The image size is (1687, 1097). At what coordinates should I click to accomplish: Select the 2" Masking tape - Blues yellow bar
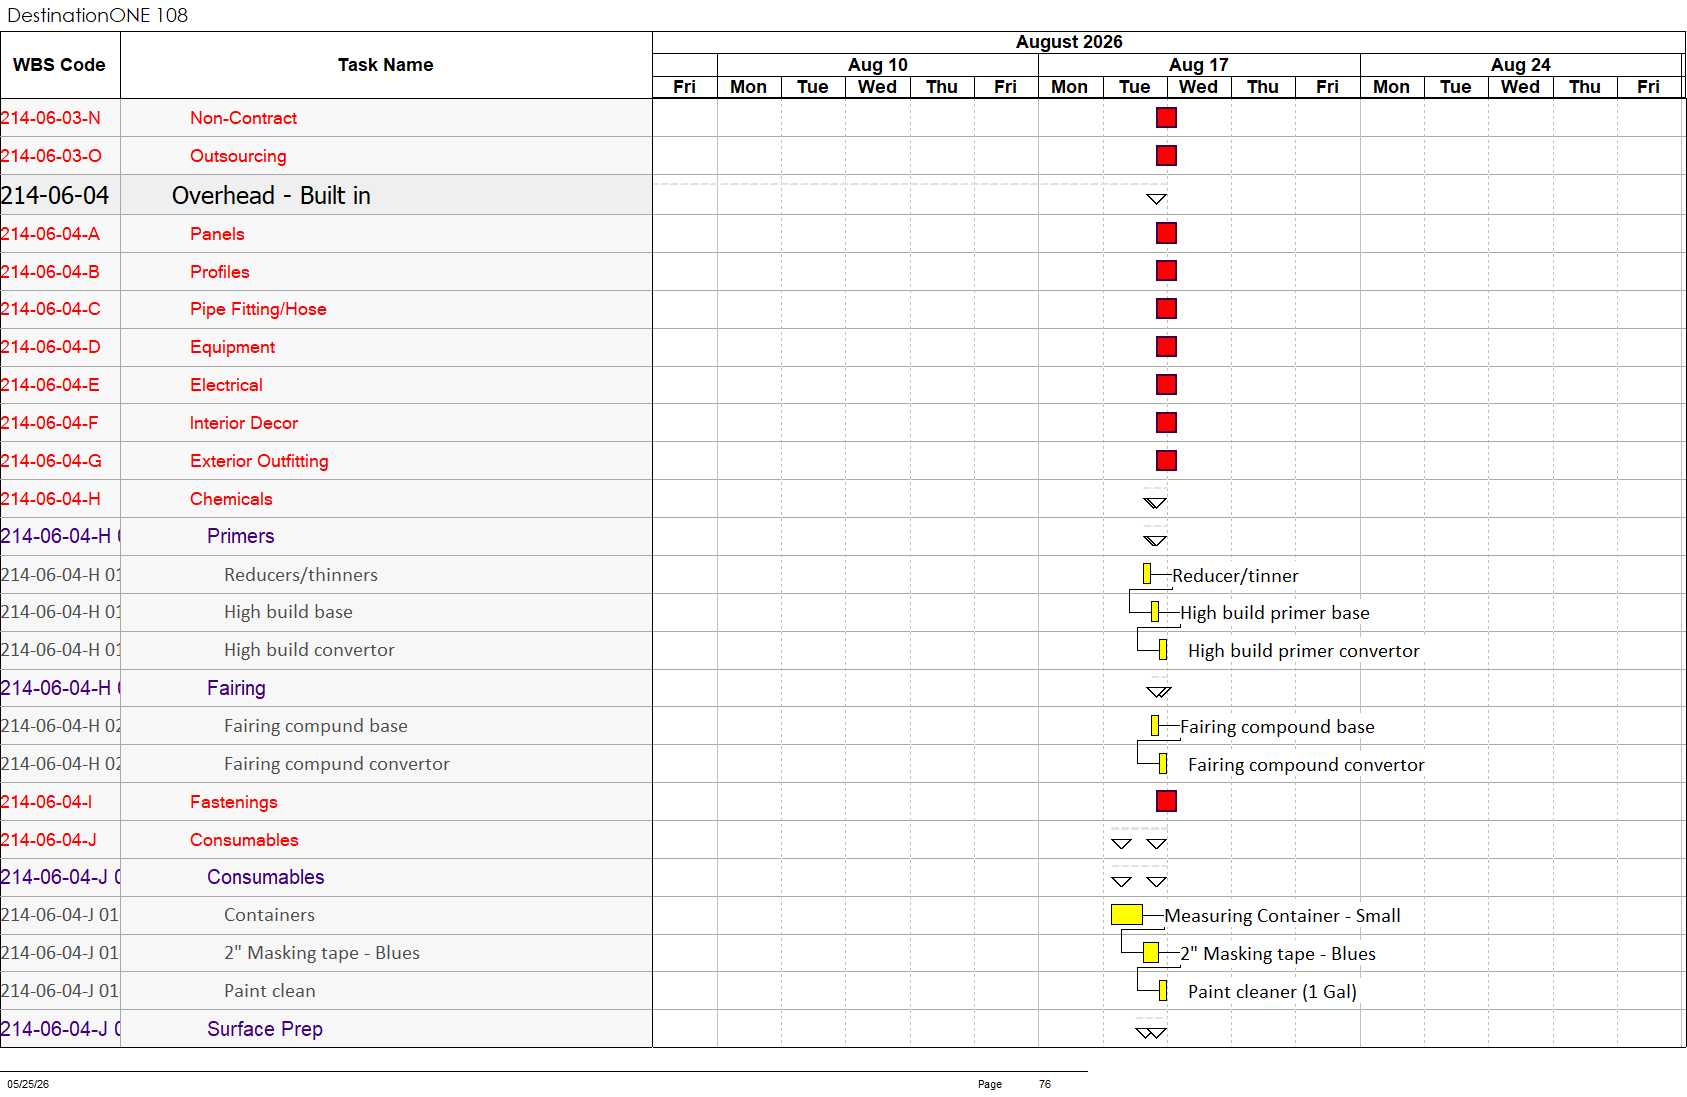click(1151, 952)
